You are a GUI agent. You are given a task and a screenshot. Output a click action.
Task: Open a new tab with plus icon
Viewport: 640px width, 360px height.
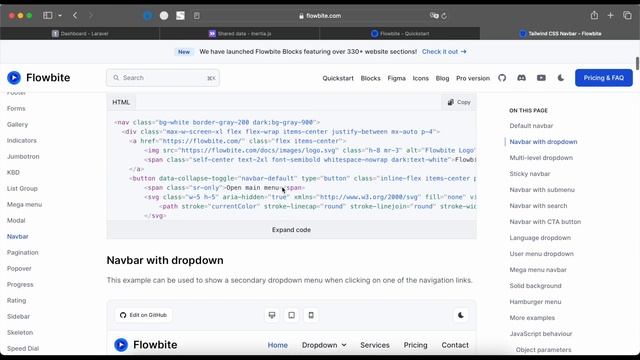pyautogui.click(x=611, y=16)
